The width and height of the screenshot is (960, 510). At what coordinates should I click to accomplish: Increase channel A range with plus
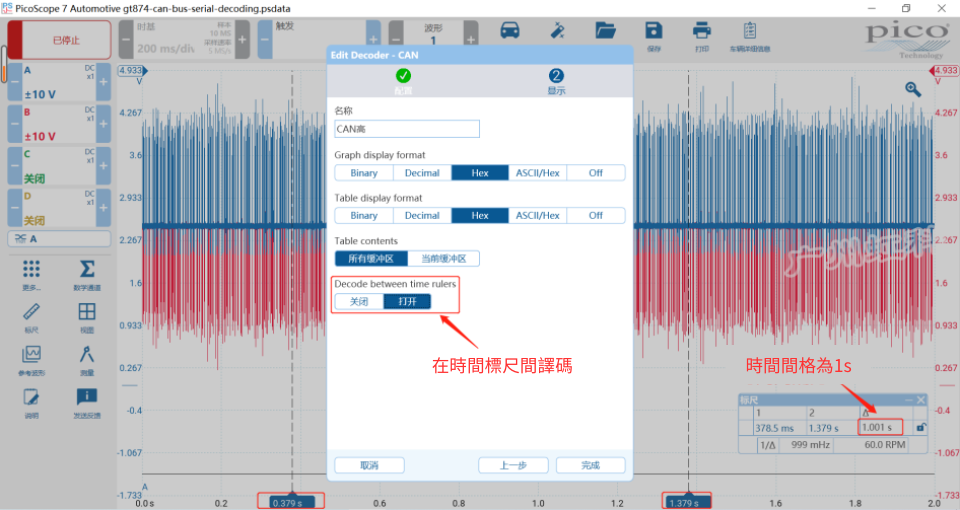[x=103, y=82]
